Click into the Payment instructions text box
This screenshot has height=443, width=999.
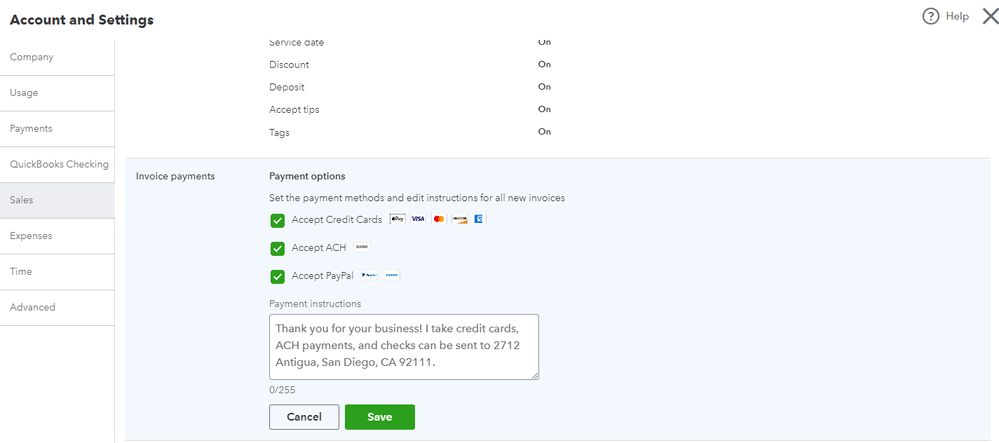pyautogui.click(x=404, y=347)
